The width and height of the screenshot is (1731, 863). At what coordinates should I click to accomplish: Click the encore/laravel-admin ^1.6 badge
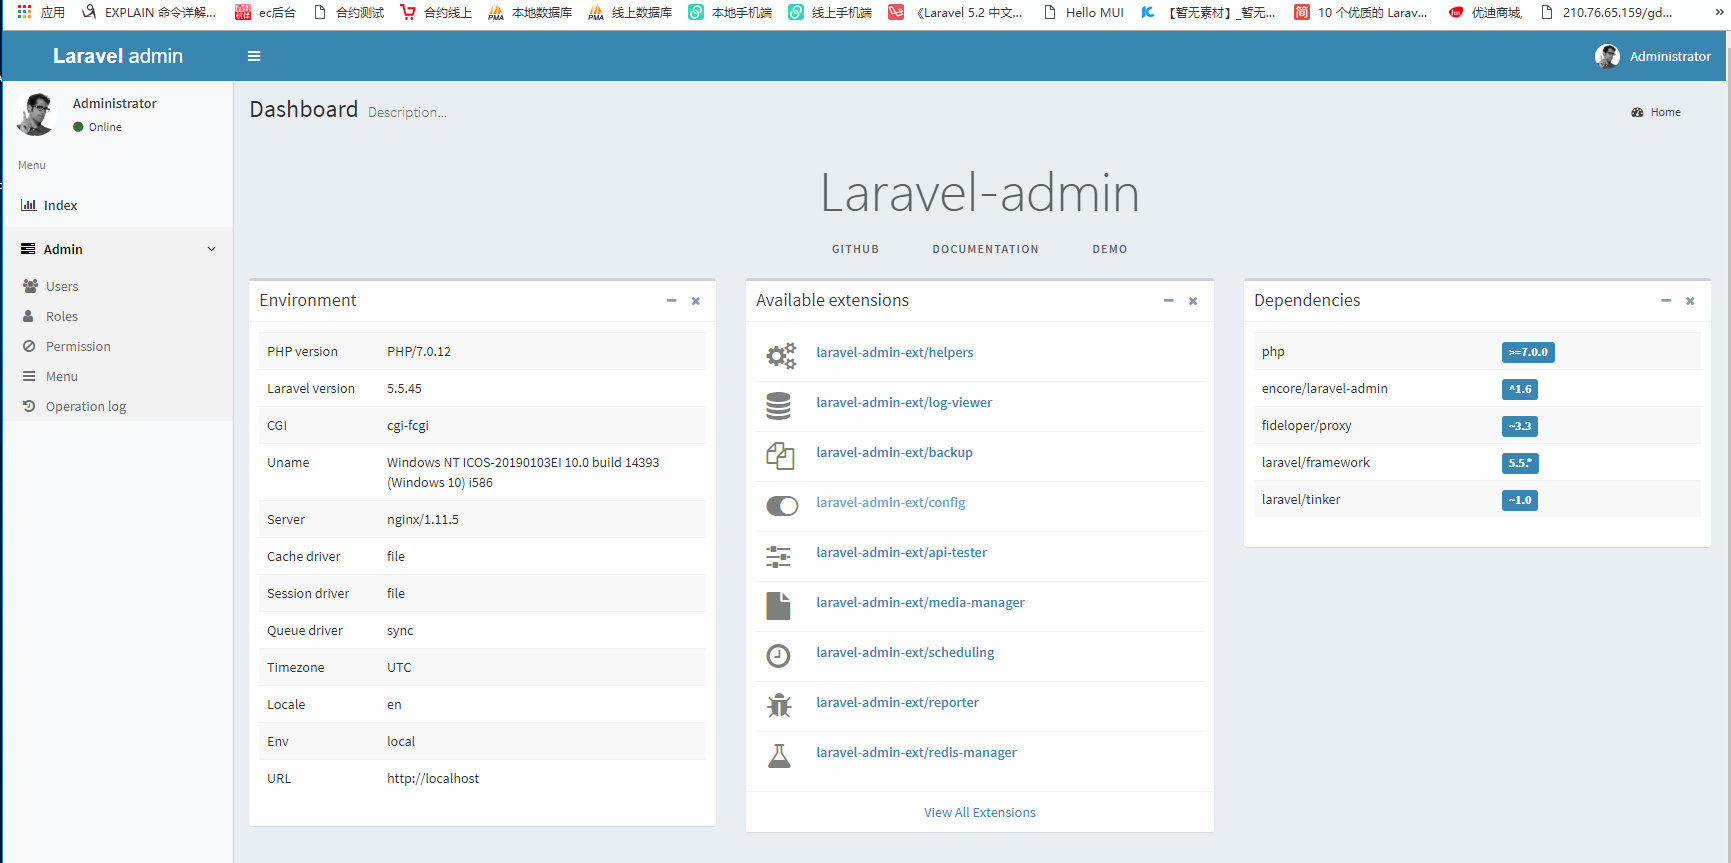pyautogui.click(x=1520, y=389)
